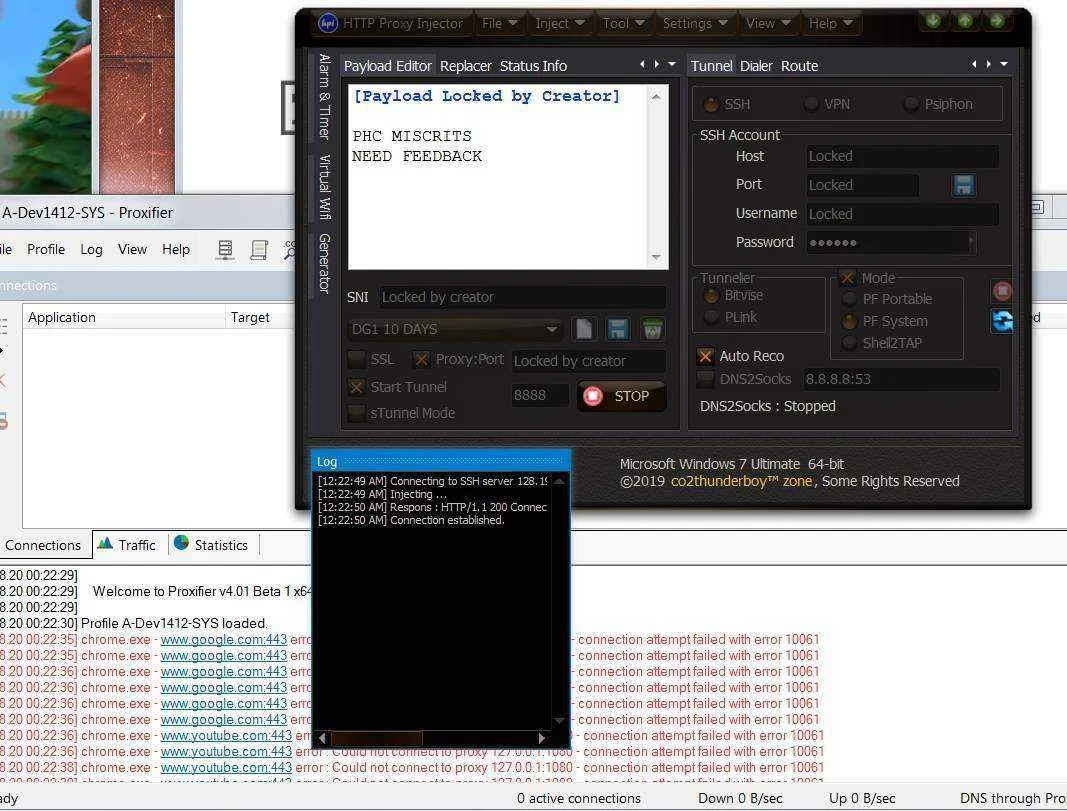Select the PLink tunneler option
1067x811 pixels.
(x=711, y=317)
